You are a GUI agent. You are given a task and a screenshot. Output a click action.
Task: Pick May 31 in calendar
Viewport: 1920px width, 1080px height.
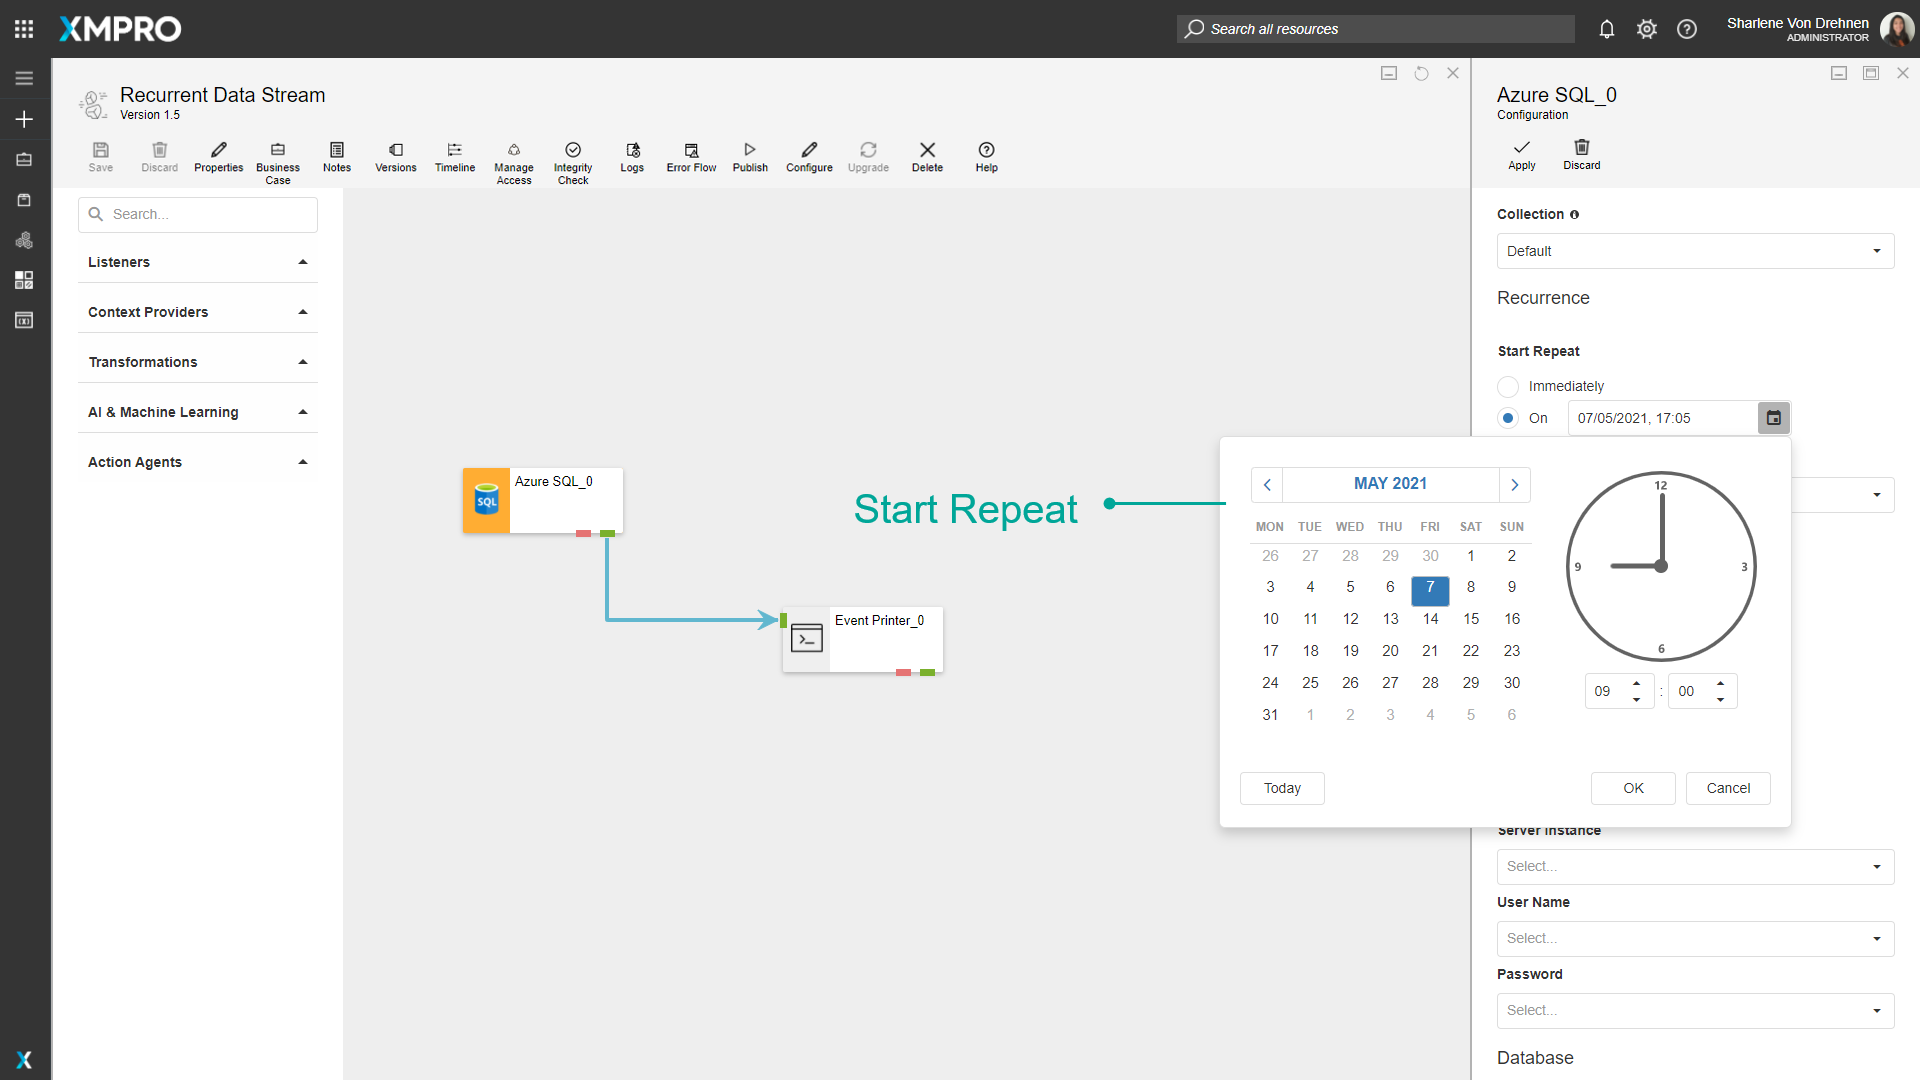point(1270,715)
